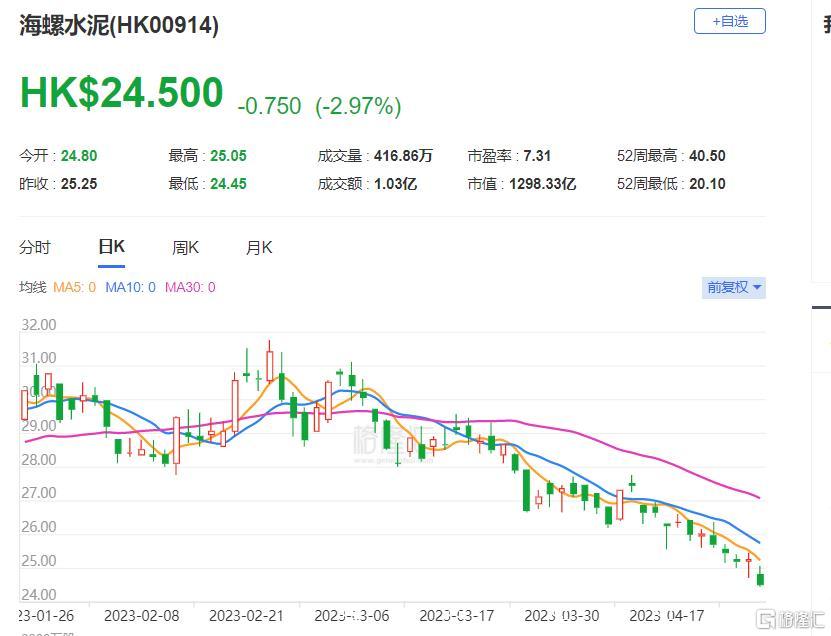Image resolution: width=831 pixels, height=636 pixels.
Task: Click the 成交额 value 1.03亿
Action: click(x=395, y=184)
